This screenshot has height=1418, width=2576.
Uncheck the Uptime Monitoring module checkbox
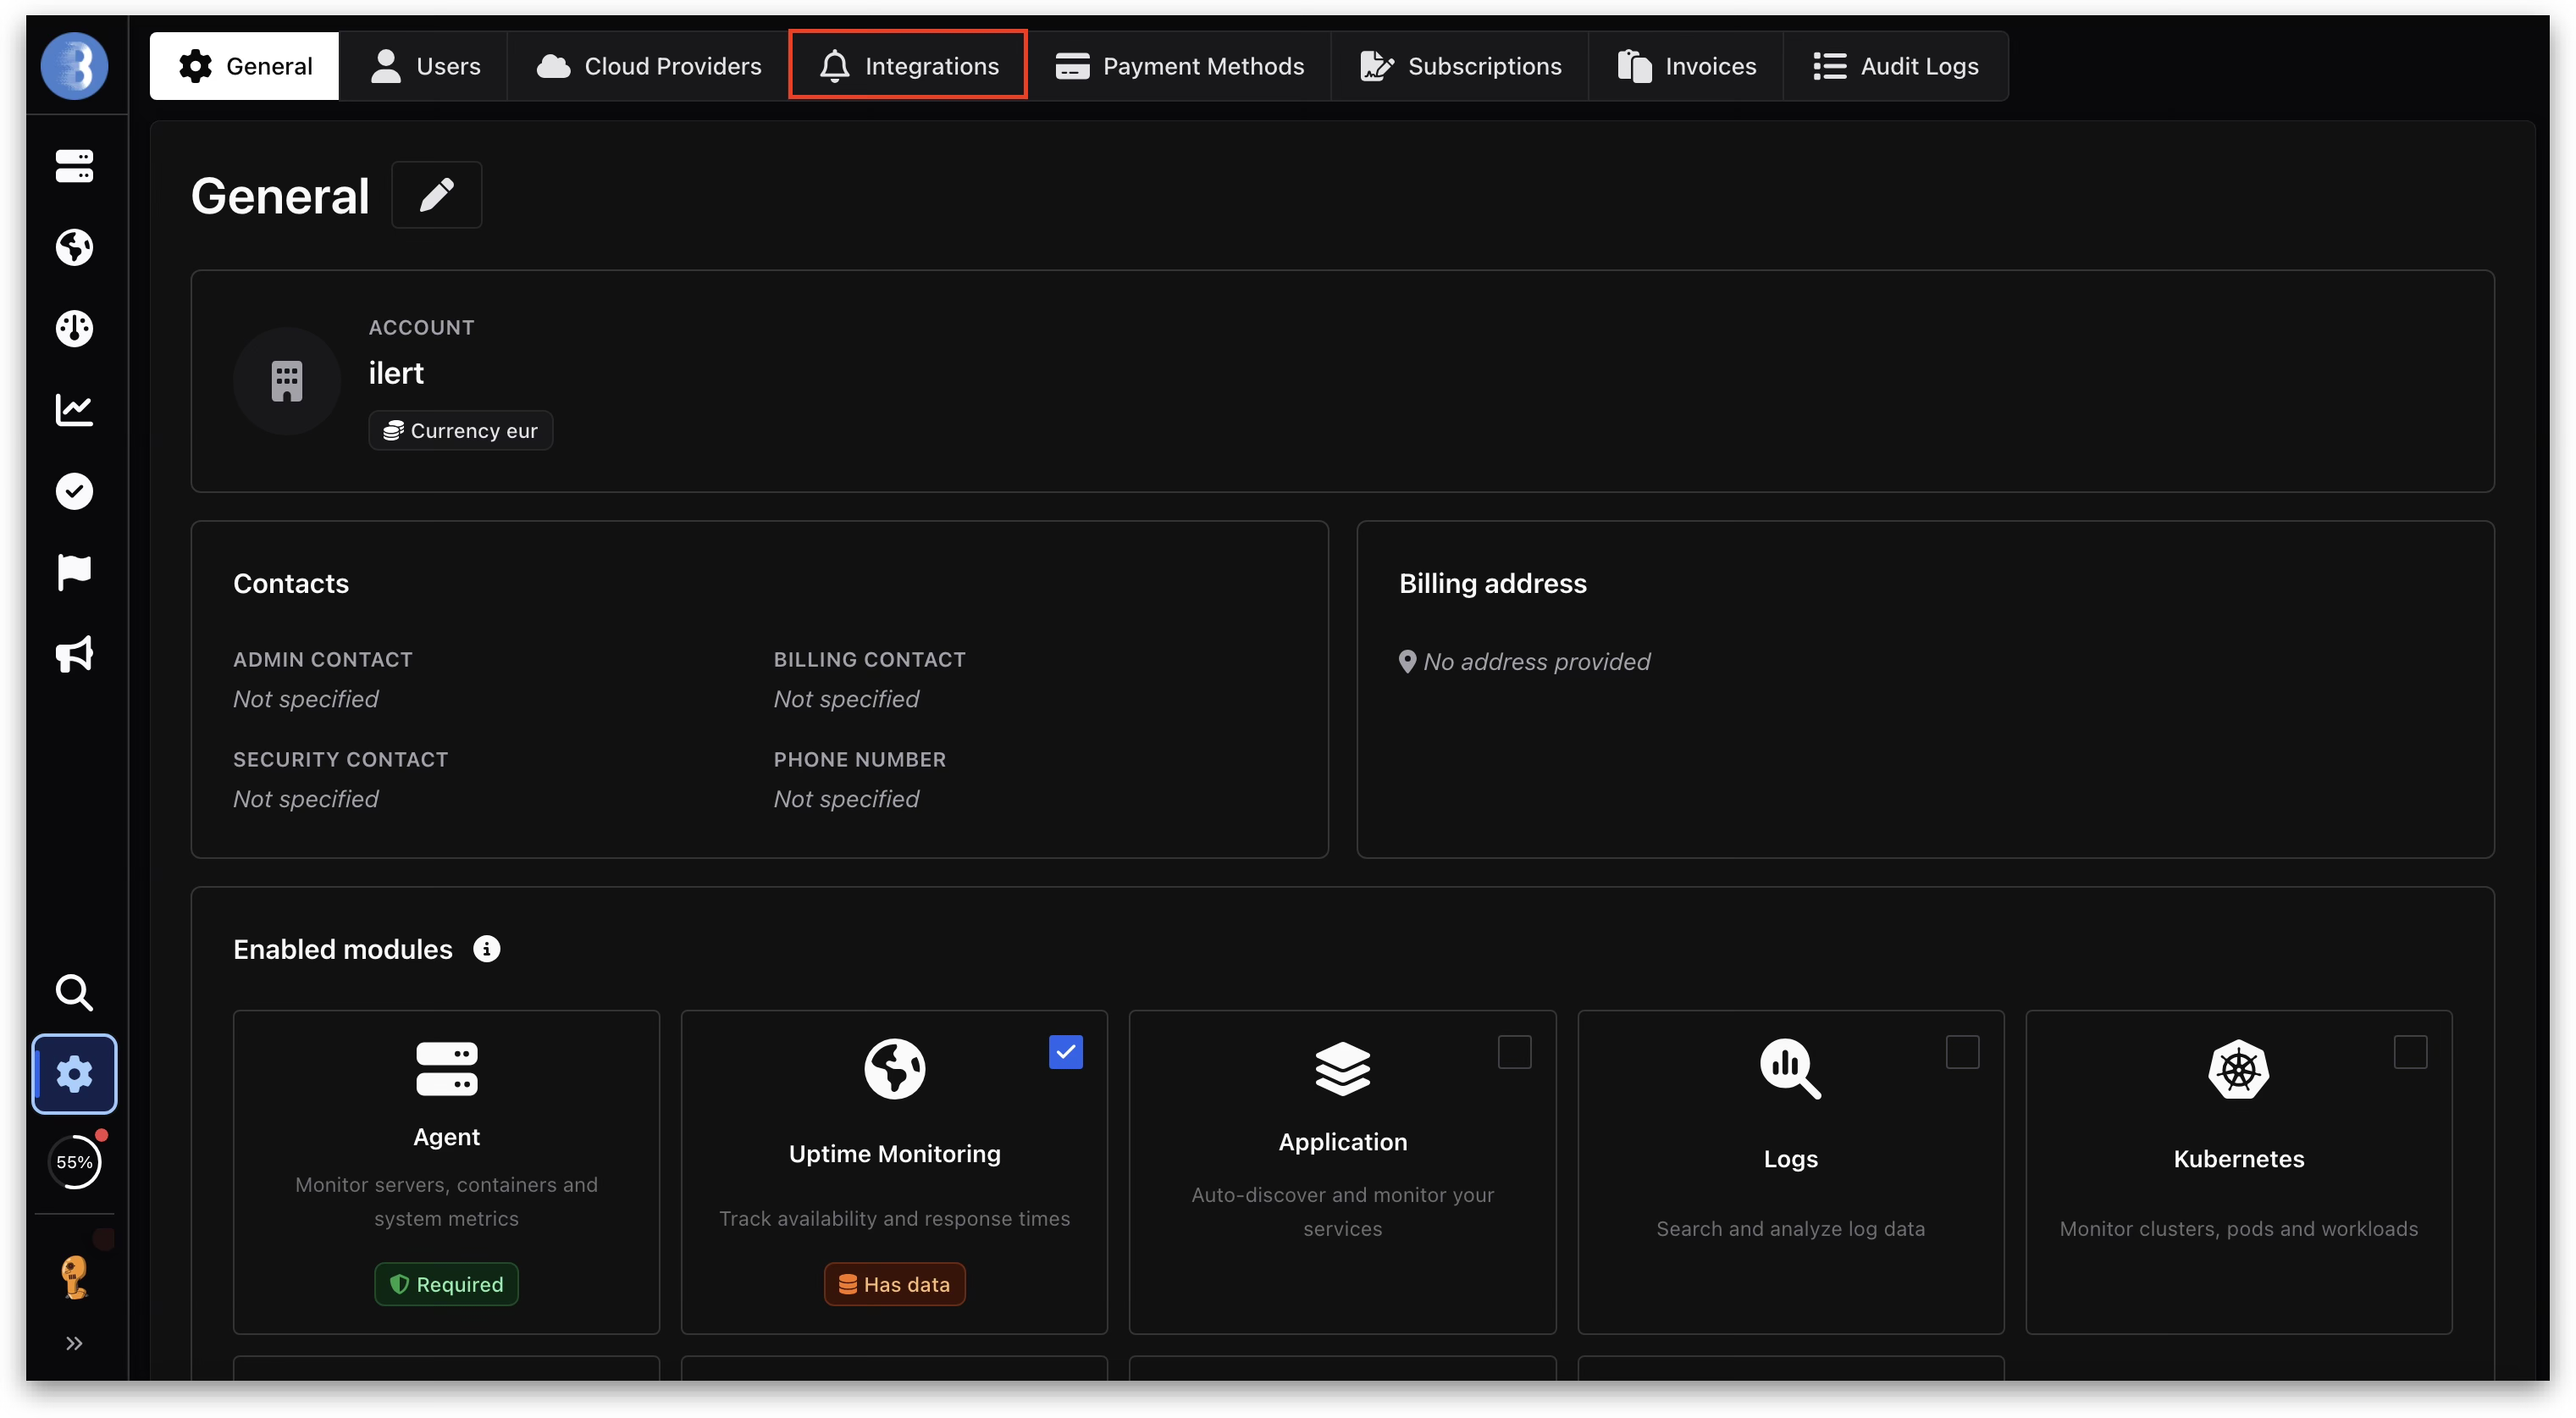pos(1066,1052)
